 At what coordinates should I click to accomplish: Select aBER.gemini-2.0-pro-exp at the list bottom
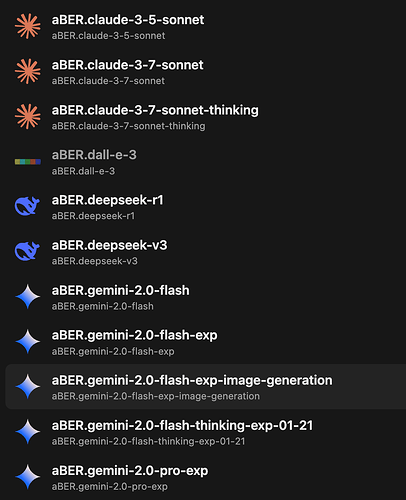pos(206,477)
